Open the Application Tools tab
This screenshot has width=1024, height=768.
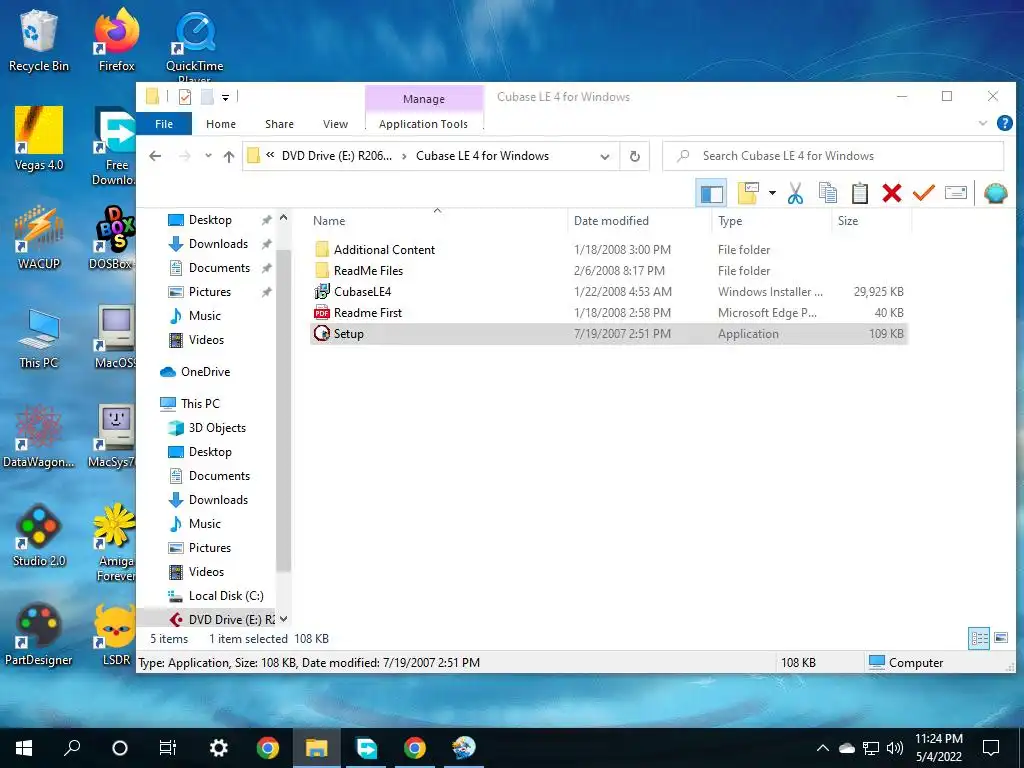coord(423,124)
